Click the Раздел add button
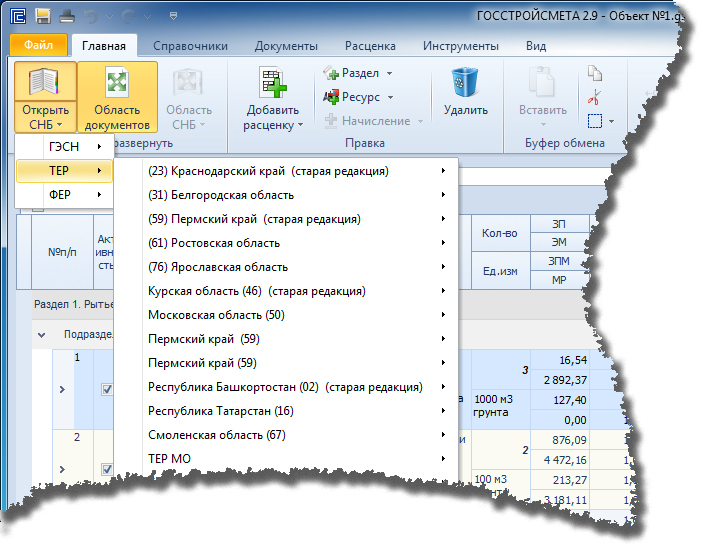Viewport: 703px width, 544px height. [352, 73]
